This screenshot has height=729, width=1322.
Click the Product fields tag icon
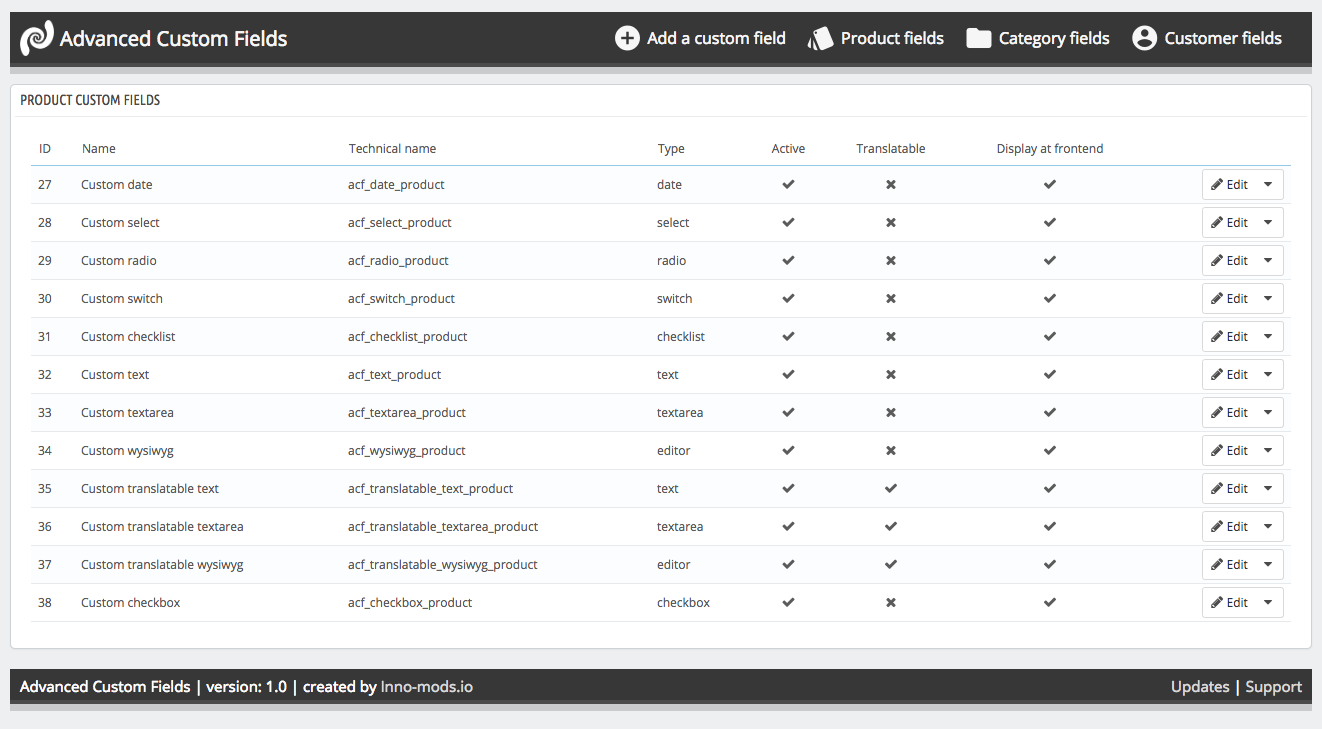(821, 39)
